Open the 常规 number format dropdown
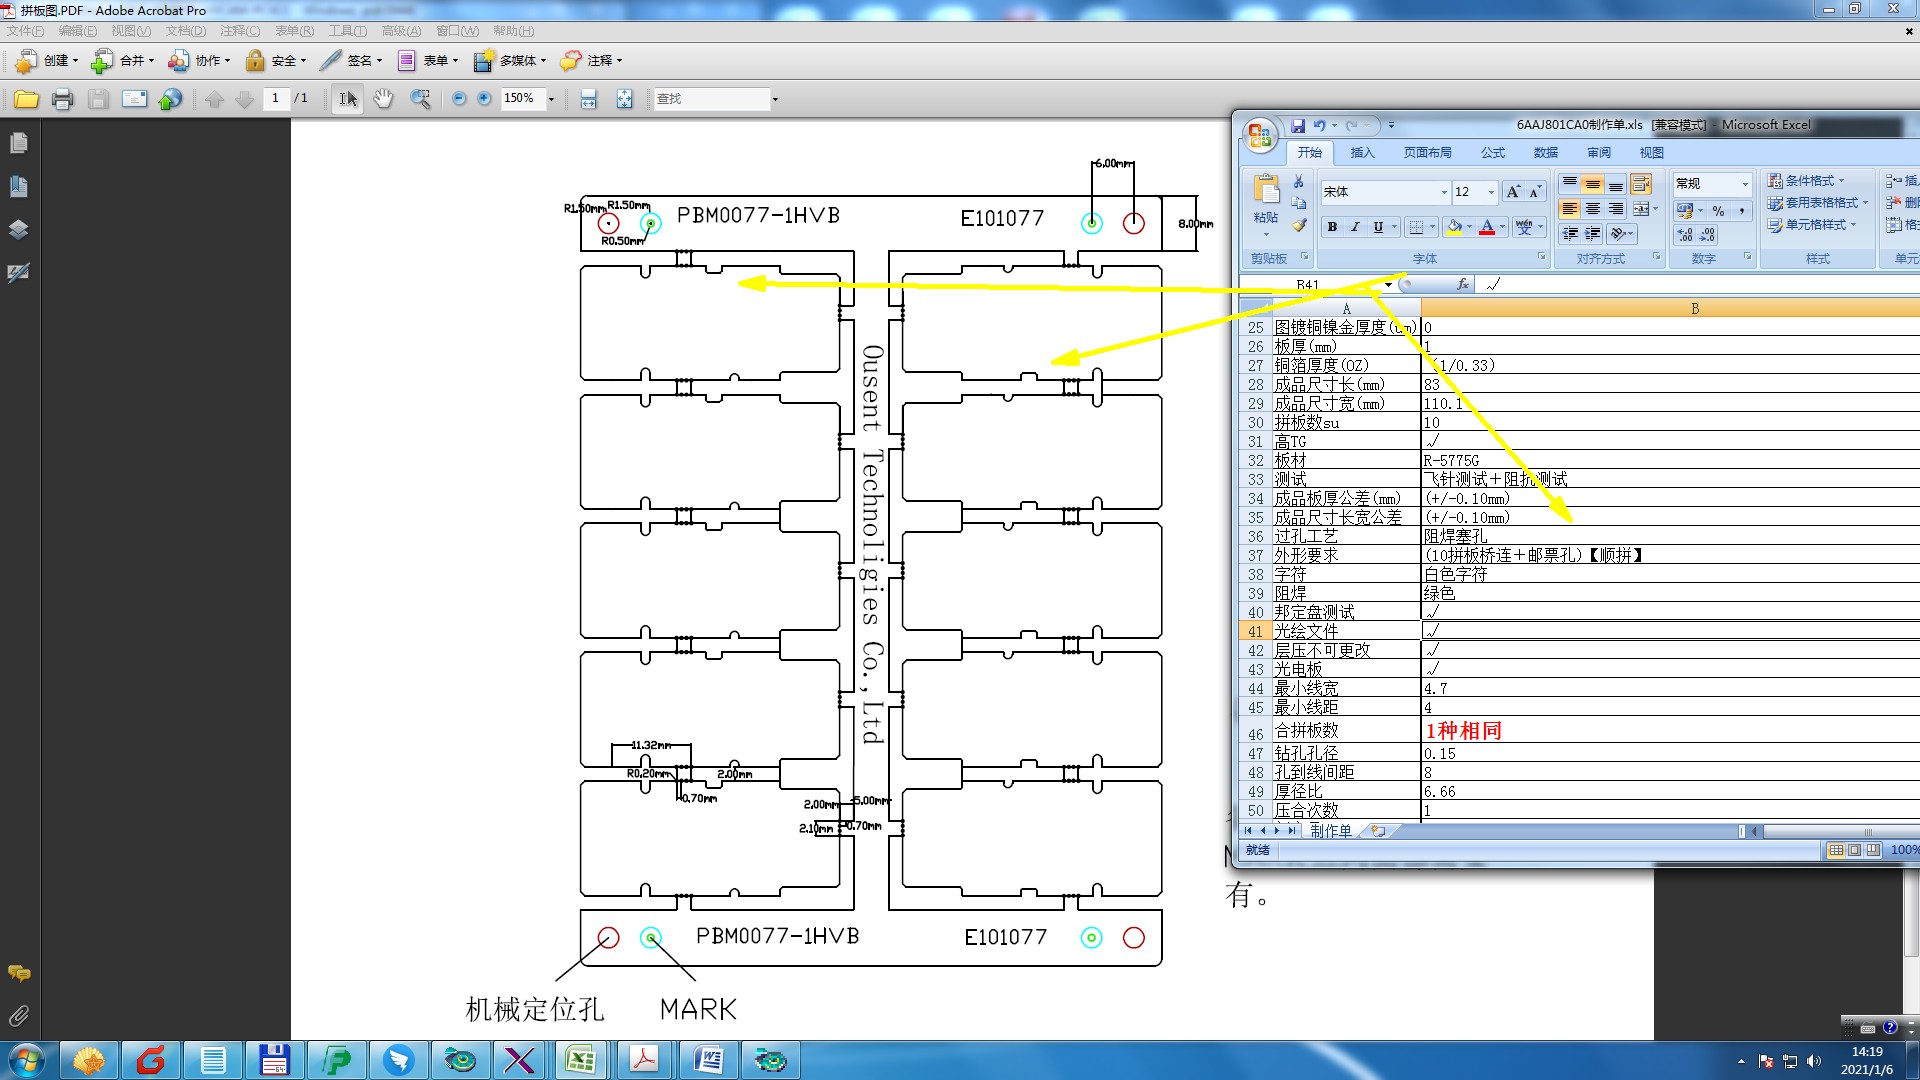 click(x=1745, y=184)
